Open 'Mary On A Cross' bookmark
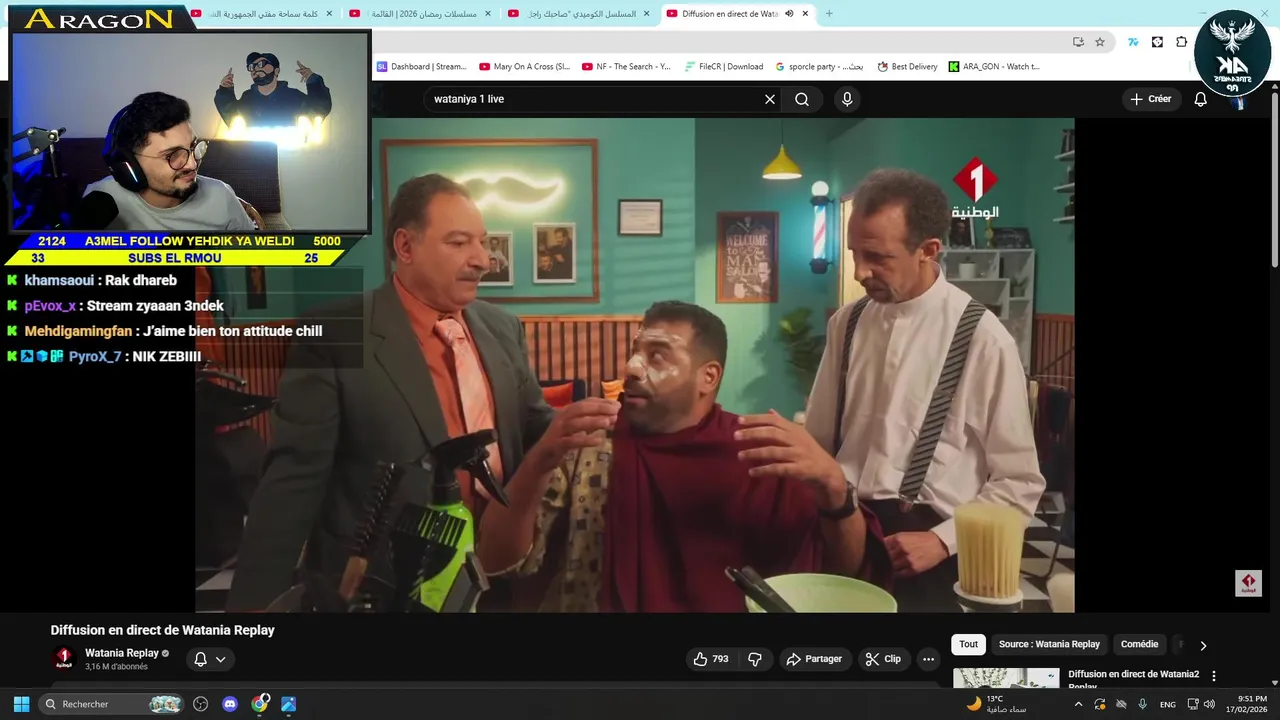Image resolution: width=1280 pixels, height=720 pixels. click(524, 67)
